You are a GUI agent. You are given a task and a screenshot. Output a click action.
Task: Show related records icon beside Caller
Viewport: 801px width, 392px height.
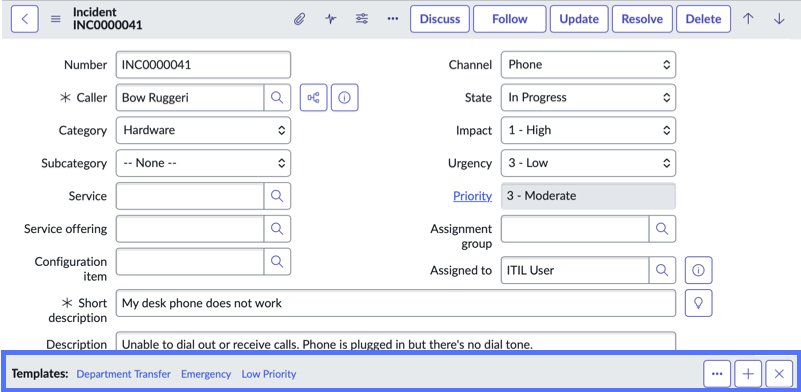(x=313, y=98)
